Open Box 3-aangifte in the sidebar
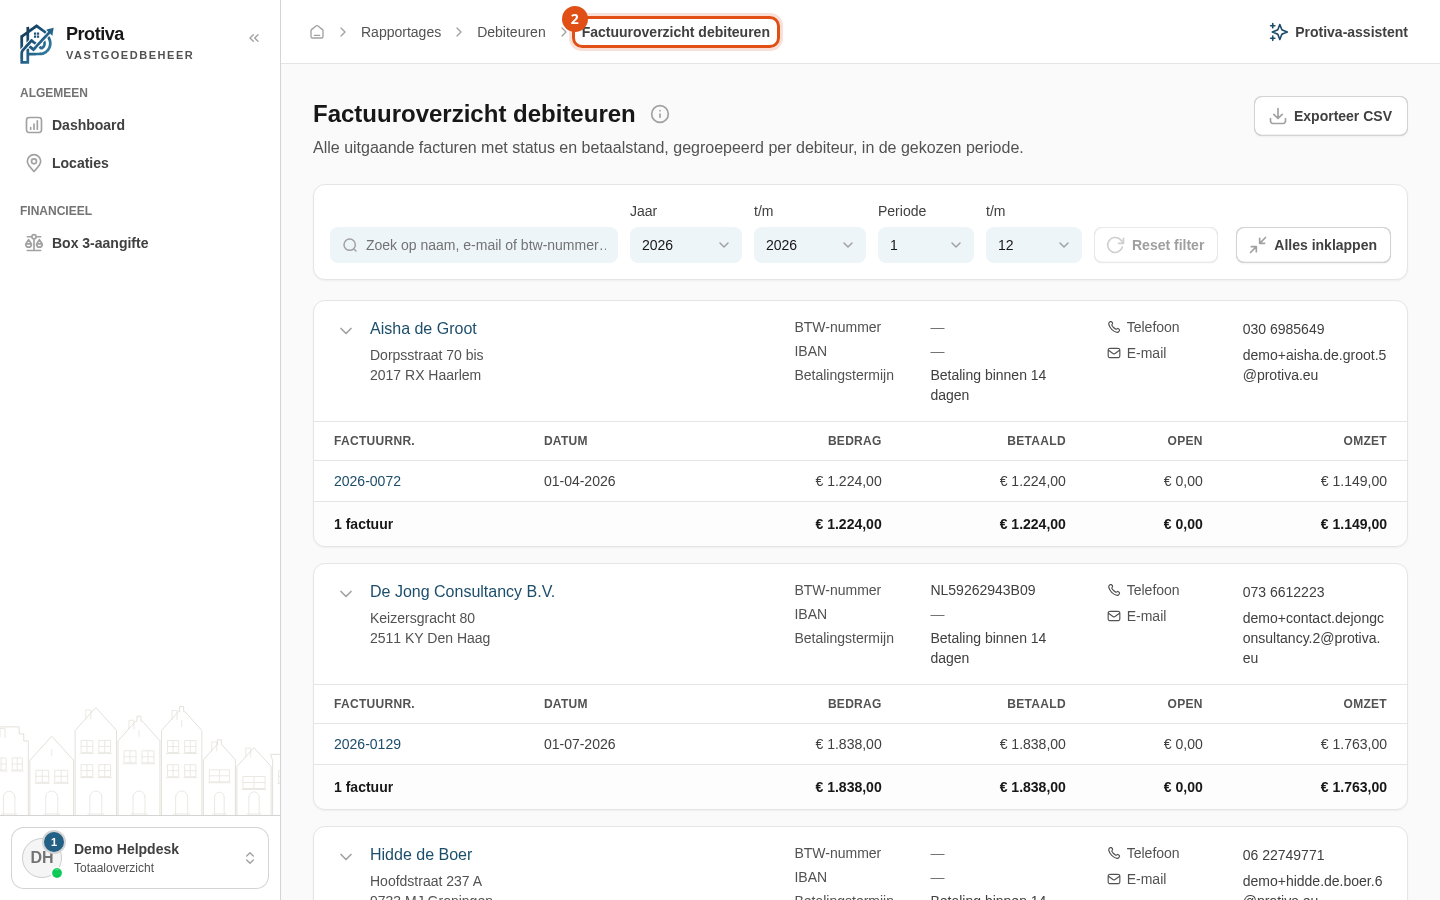 pos(140,243)
